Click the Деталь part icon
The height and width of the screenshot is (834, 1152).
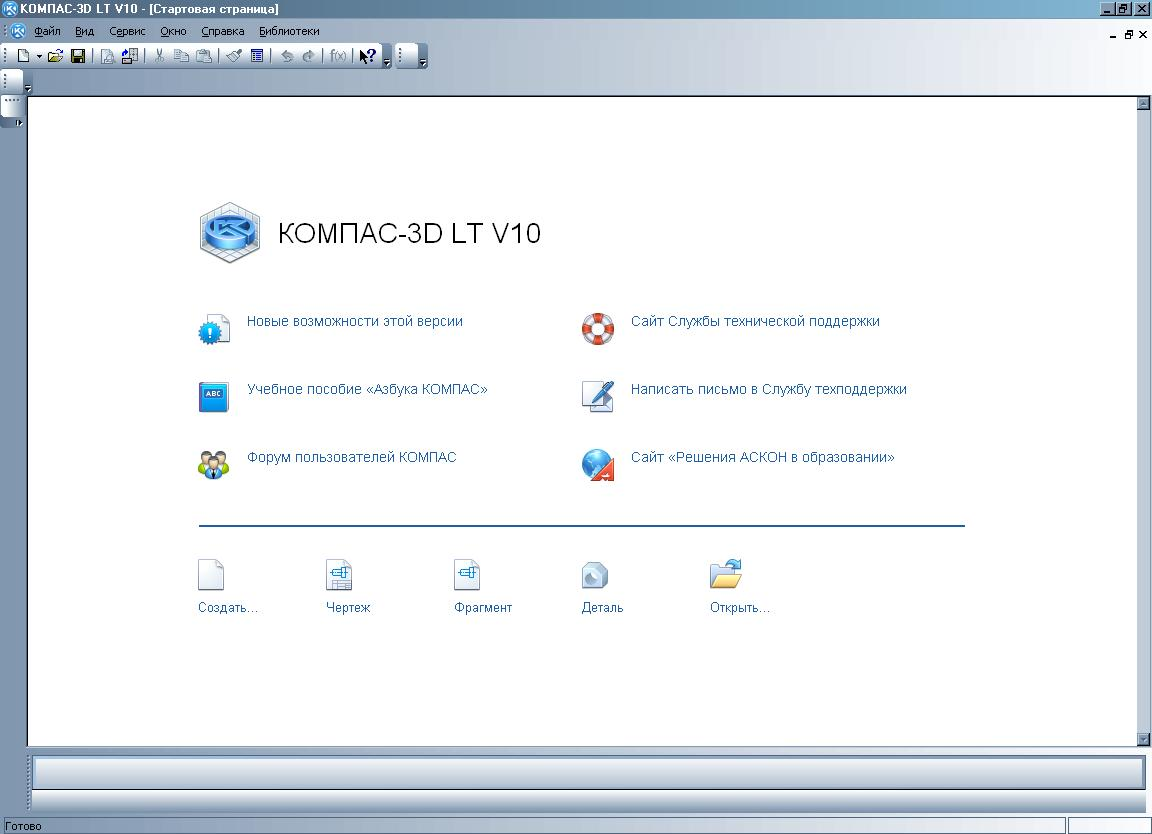594,575
